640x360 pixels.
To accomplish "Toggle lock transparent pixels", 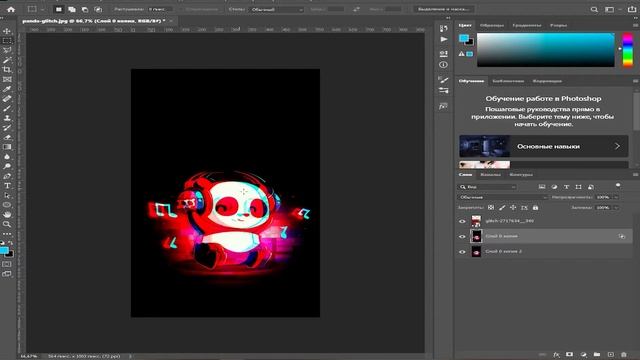I will 491,207.
